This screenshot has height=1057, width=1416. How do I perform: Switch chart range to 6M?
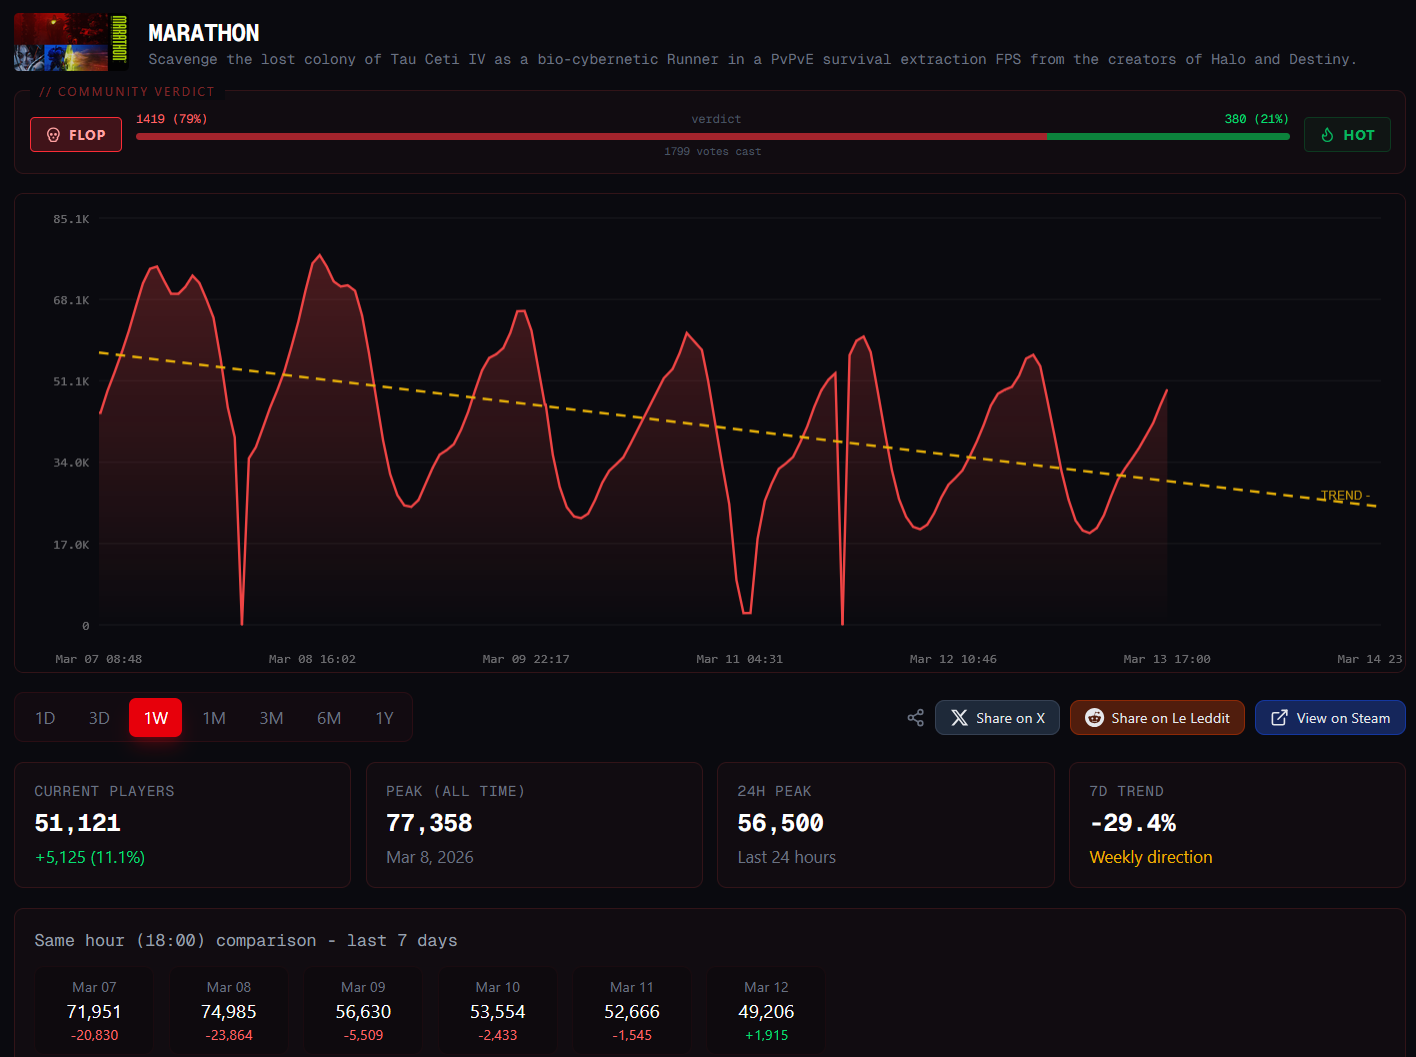329,718
